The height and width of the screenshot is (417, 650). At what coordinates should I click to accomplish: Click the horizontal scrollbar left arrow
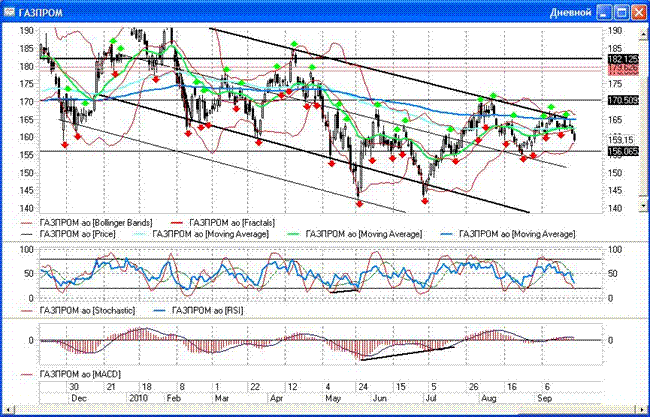point(9,409)
